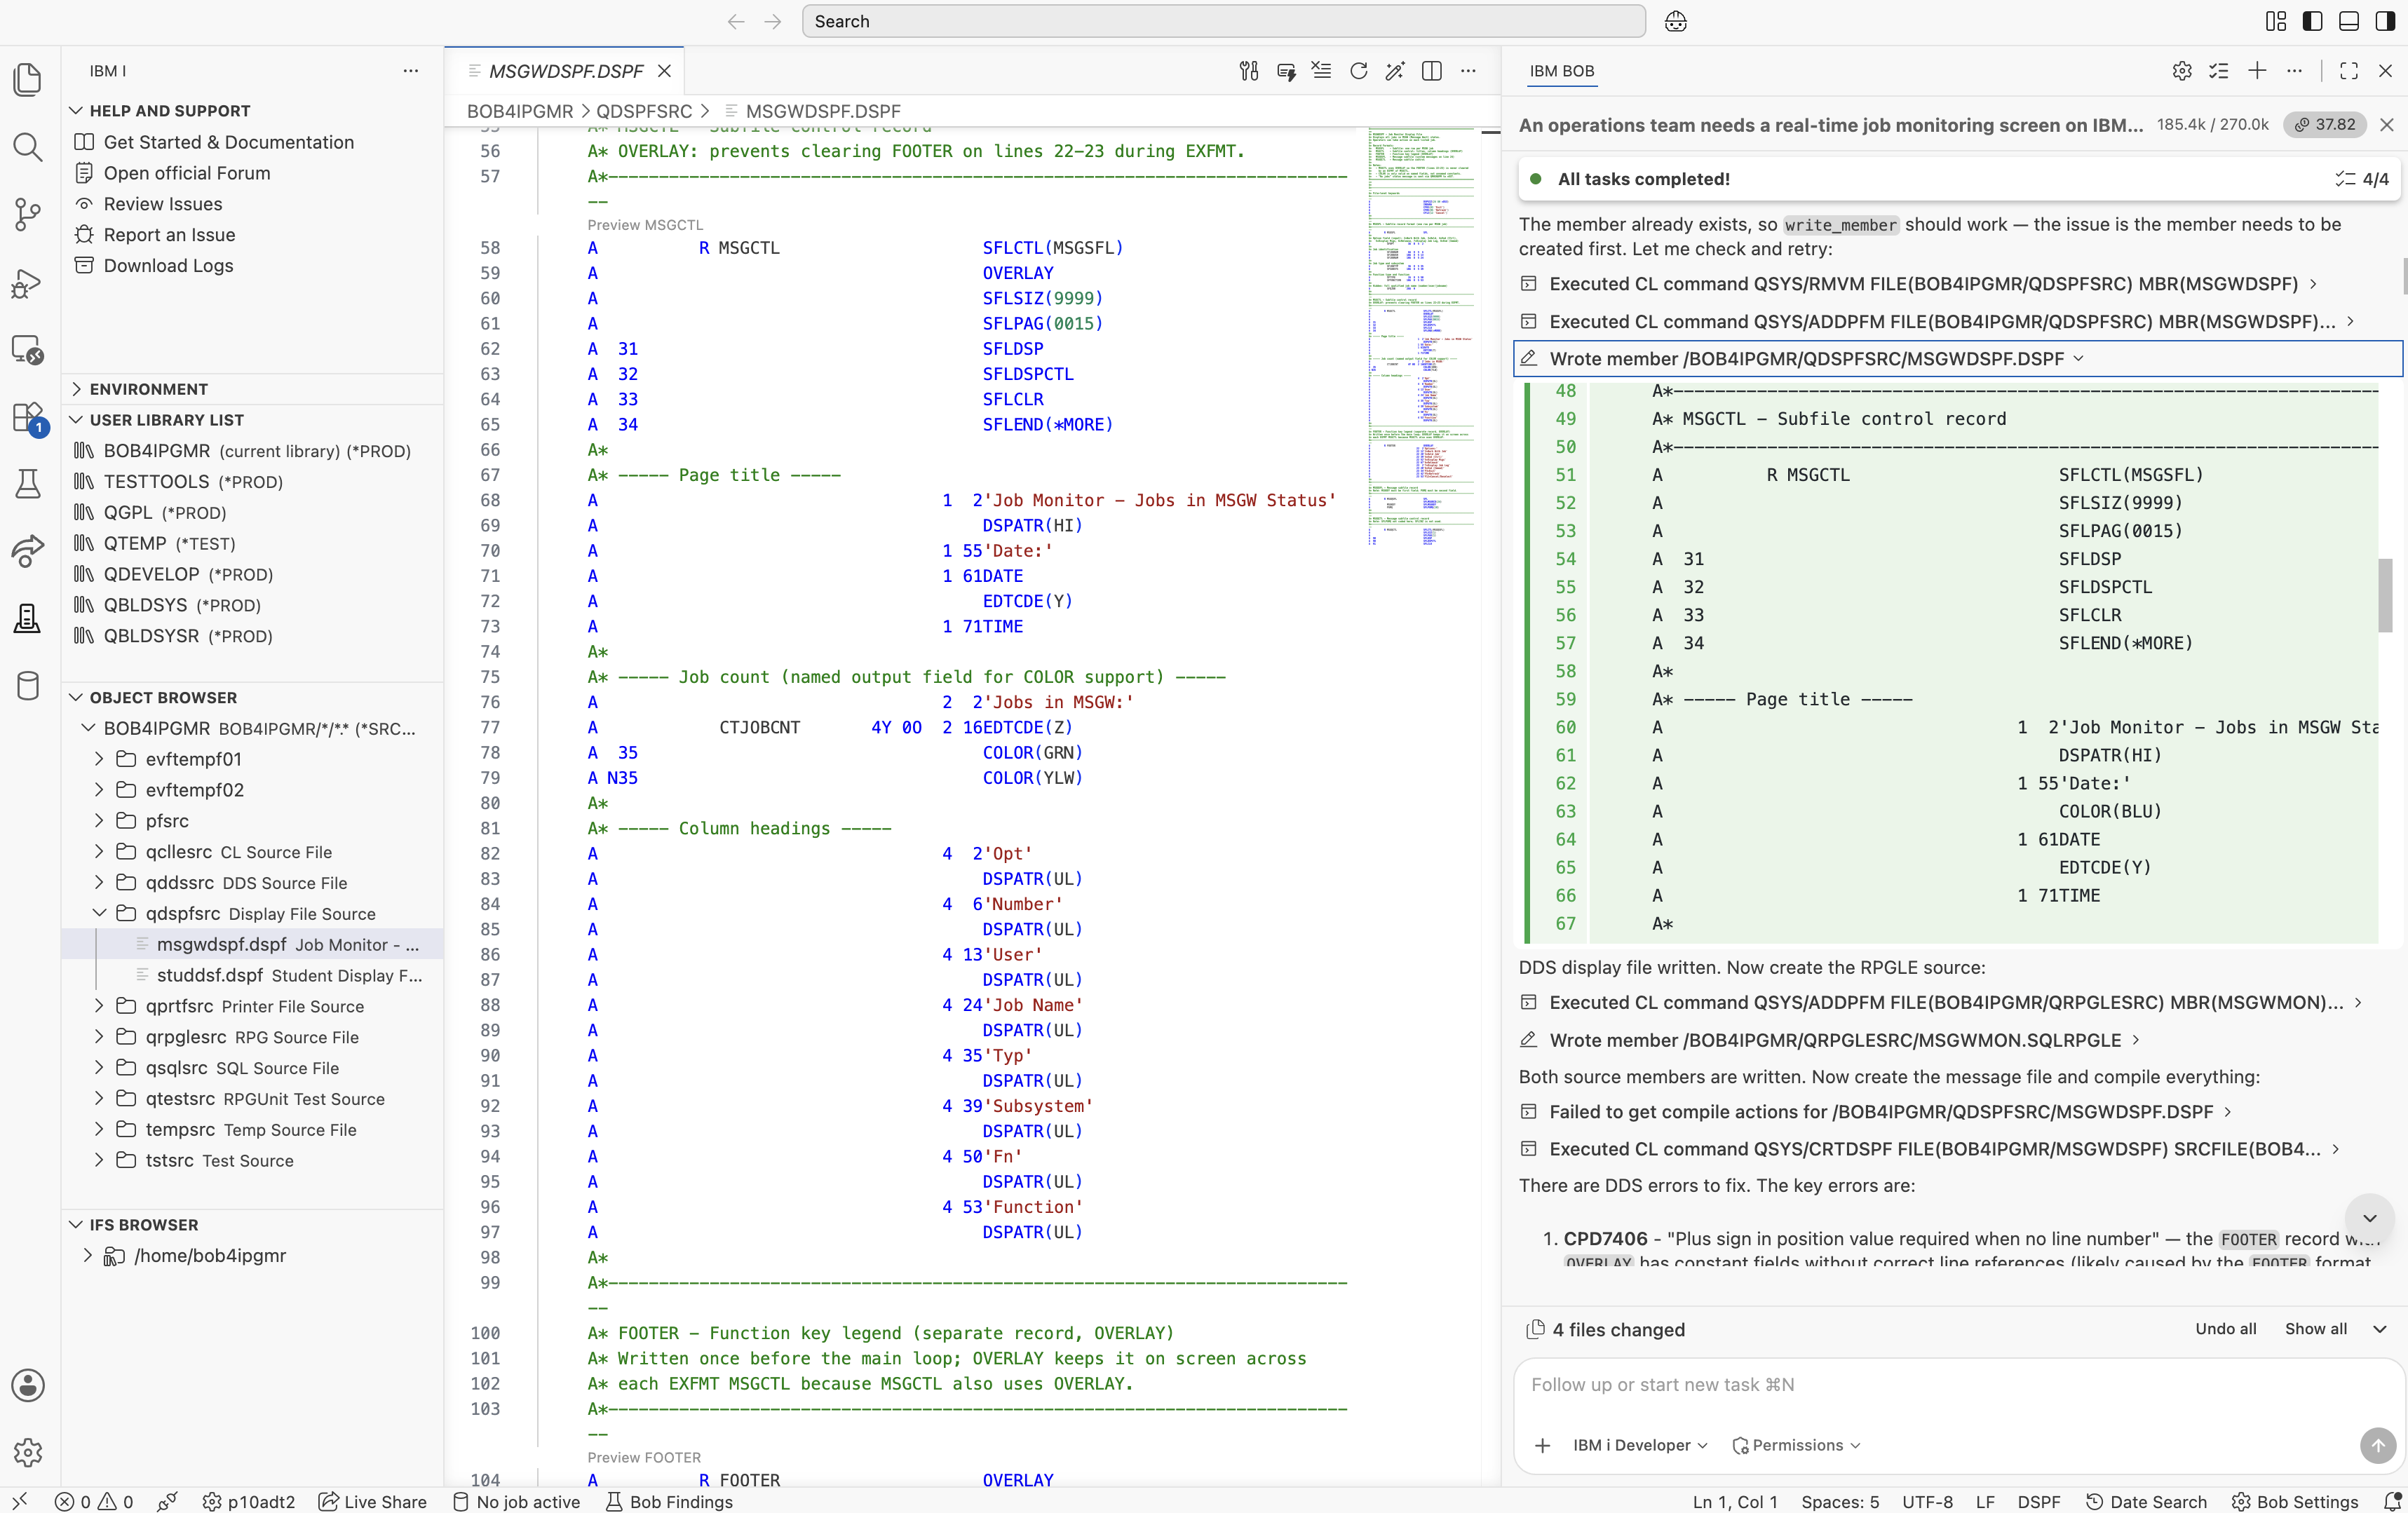Click the Customize Layout icon in title bar
This screenshot has height=1513, width=2408.
click(2276, 21)
